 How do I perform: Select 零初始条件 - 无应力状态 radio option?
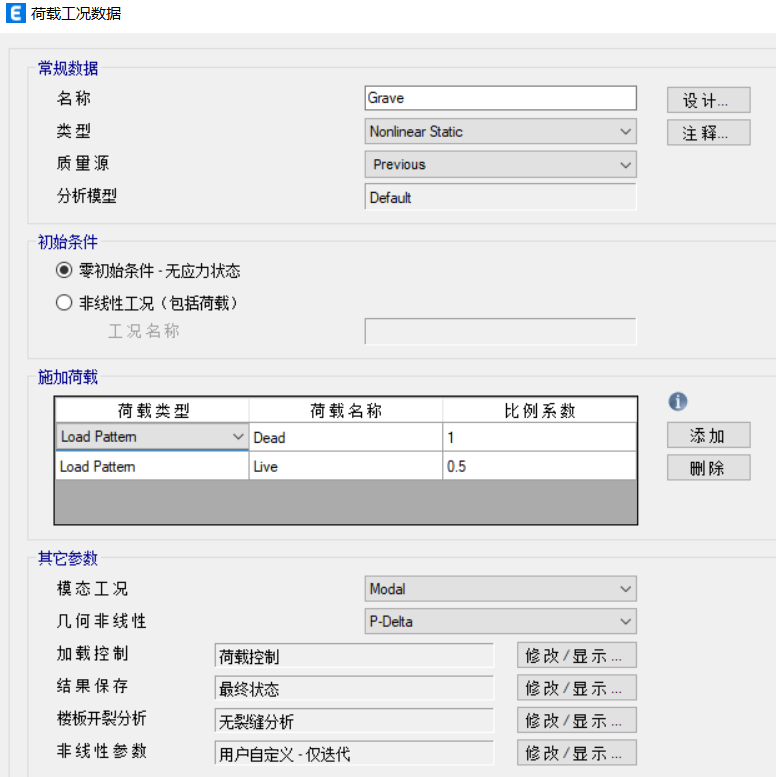click(65, 271)
